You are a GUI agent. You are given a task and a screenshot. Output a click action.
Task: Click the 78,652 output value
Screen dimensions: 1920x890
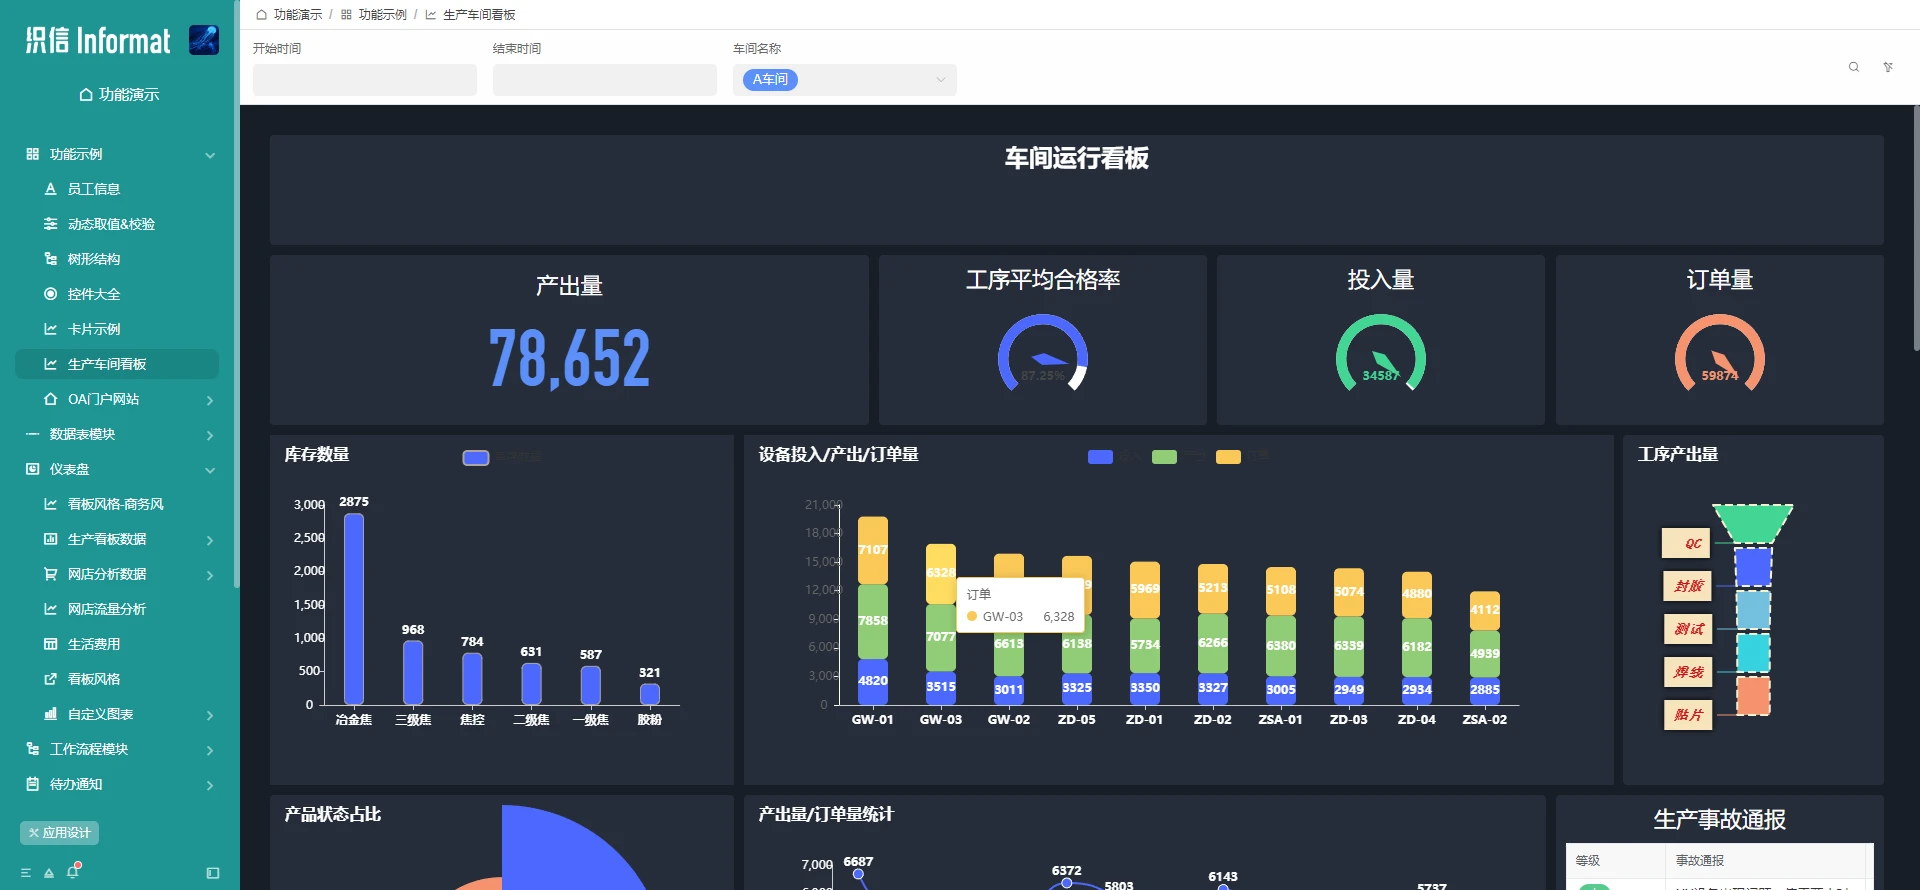click(x=569, y=358)
